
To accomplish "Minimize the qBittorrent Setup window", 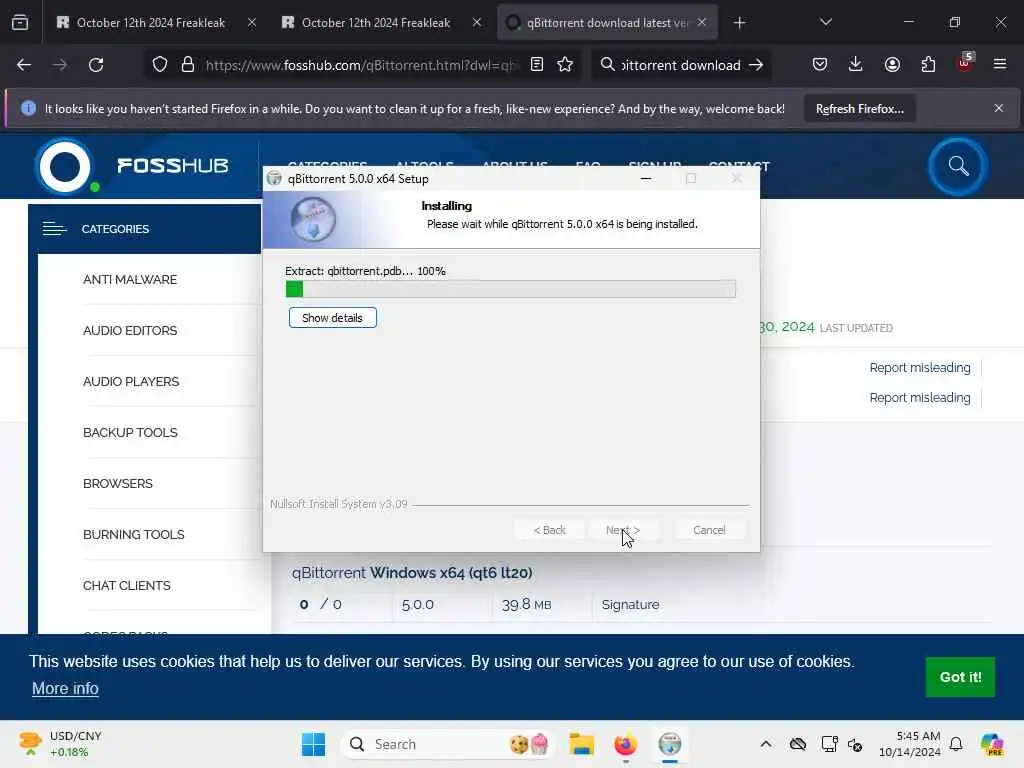I will [646, 178].
